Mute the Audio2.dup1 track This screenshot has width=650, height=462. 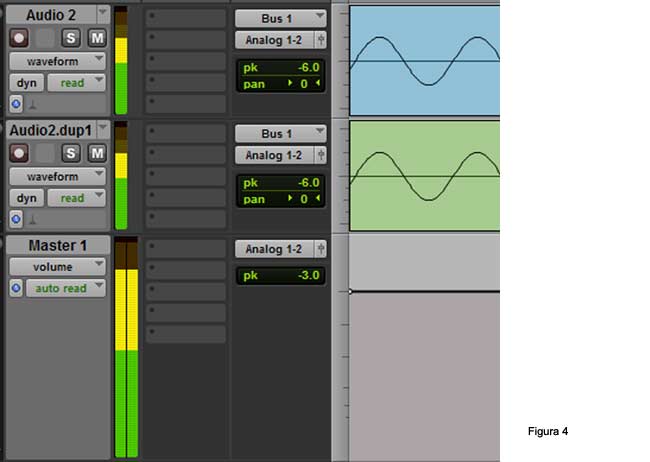97,153
